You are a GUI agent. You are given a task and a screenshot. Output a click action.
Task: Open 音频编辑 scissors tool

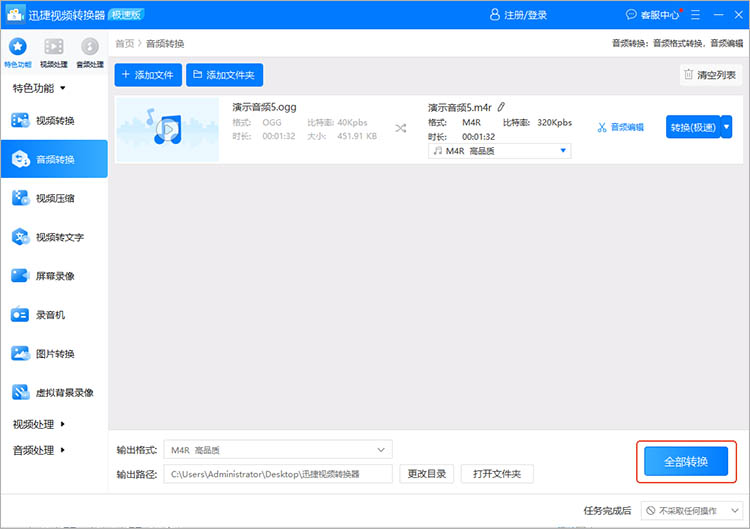click(x=620, y=127)
